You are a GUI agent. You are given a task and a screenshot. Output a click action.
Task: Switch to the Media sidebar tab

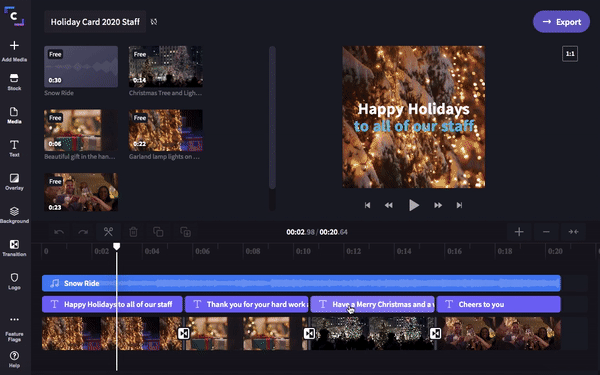tap(14, 115)
